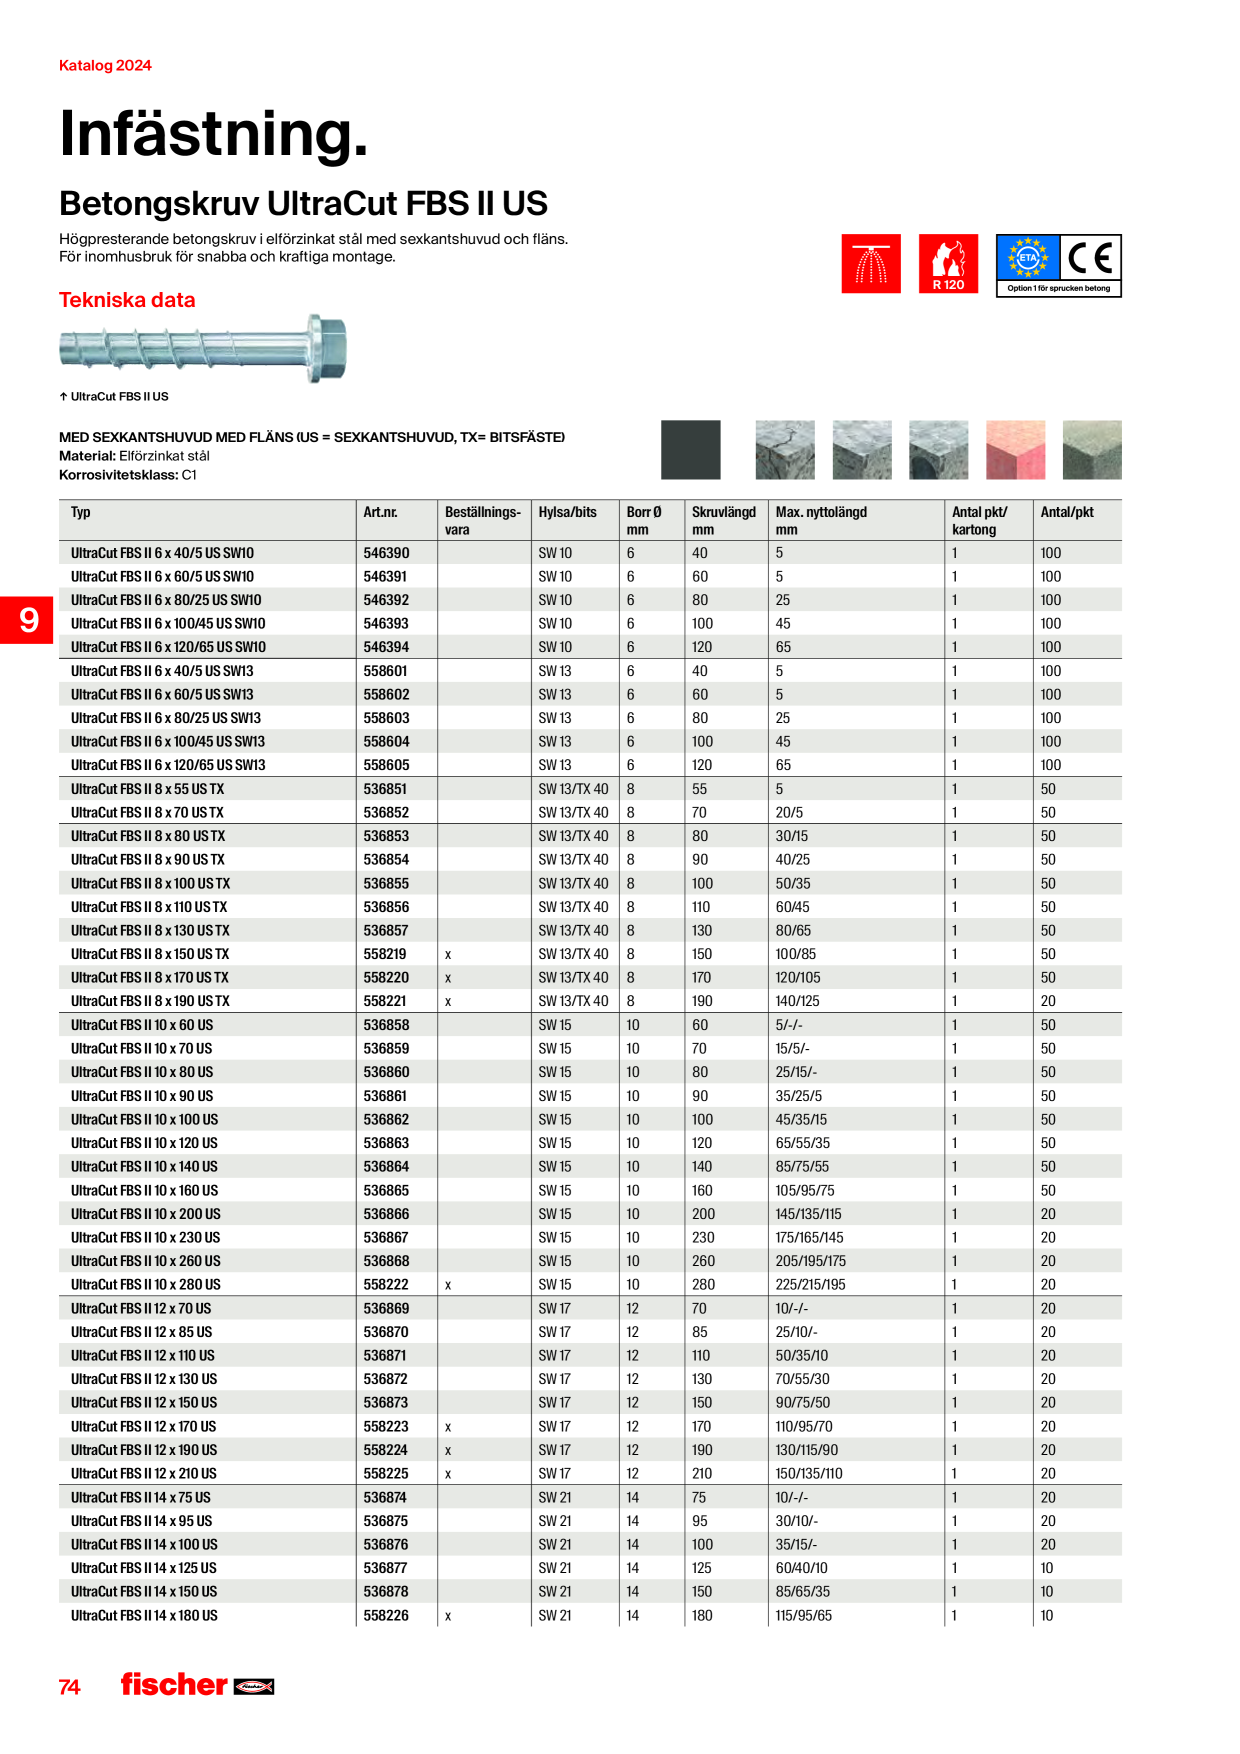The image size is (1240, 1754).
Task: Click article number 558601
Action: click(x=386, y=671)
